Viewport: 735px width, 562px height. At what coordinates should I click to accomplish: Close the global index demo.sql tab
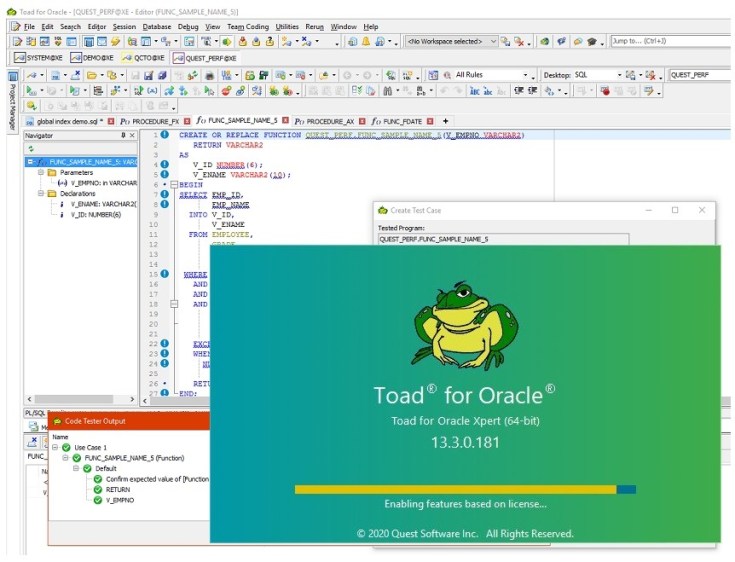(x=111, y=121)
